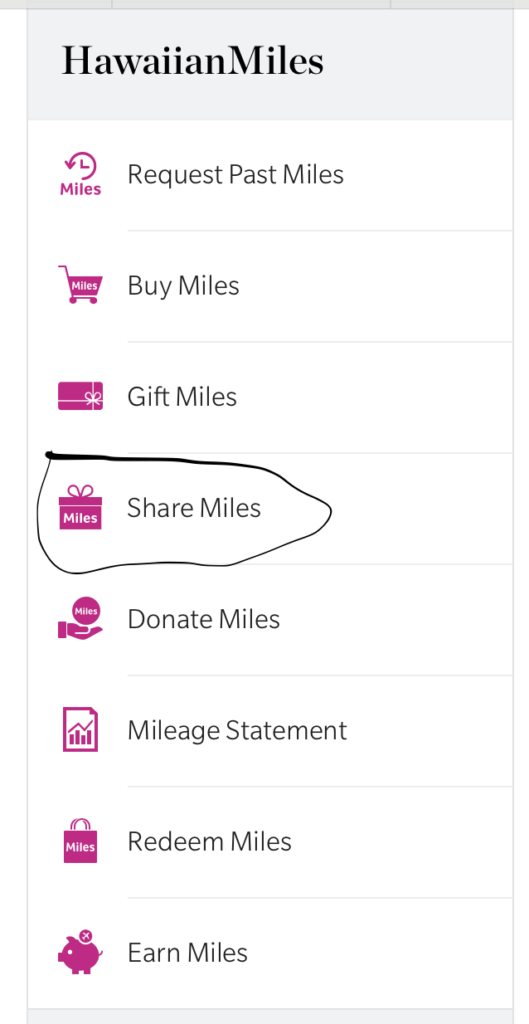Click the shopping bag Miles icon
This screenshot has width=529, height=1024.
coord(80,840)
